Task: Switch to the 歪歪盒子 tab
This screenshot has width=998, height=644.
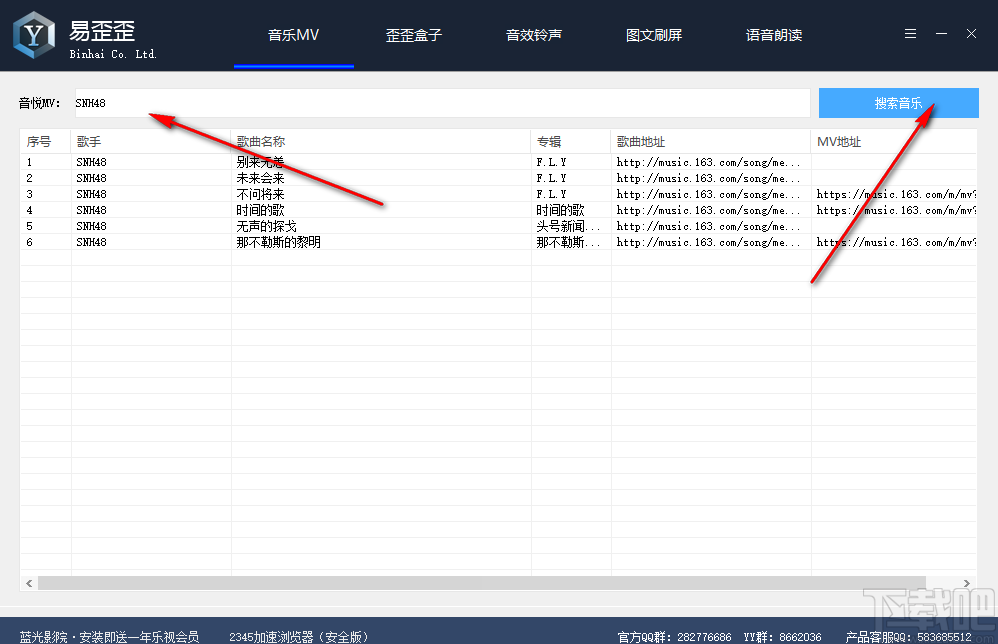Action: (413, 34)
